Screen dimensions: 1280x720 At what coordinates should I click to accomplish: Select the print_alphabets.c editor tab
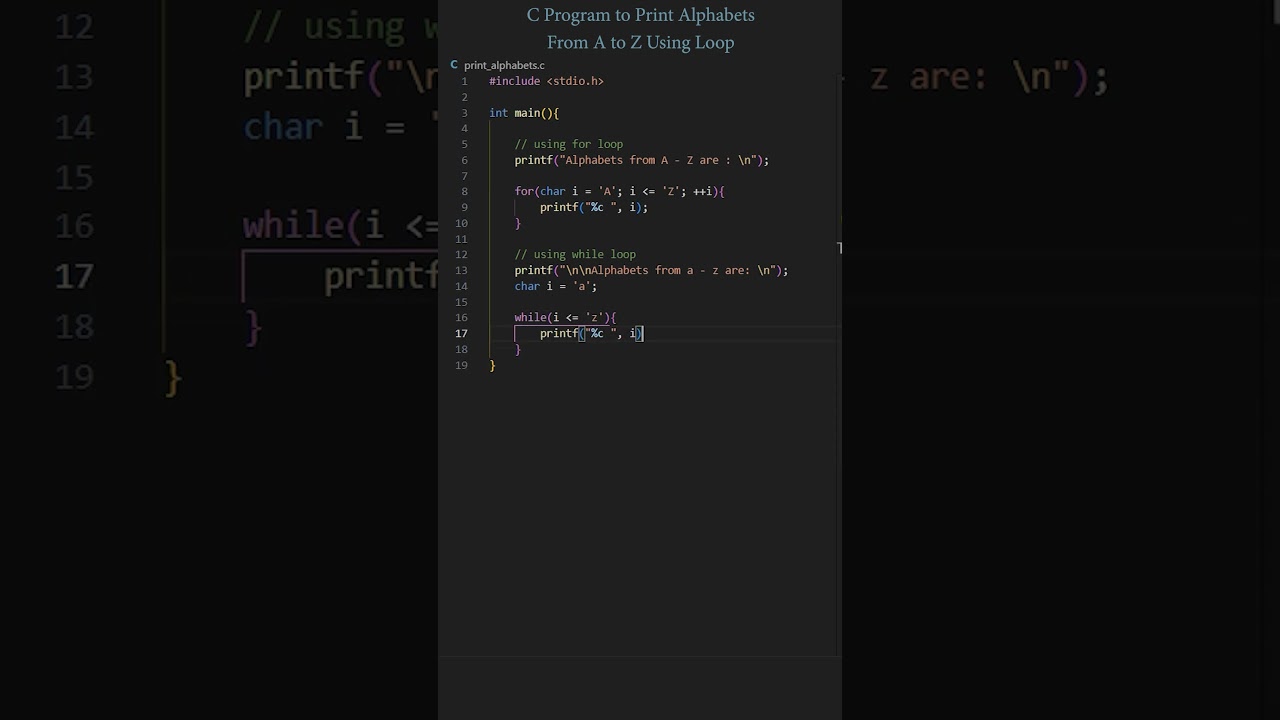click(497, 65)
